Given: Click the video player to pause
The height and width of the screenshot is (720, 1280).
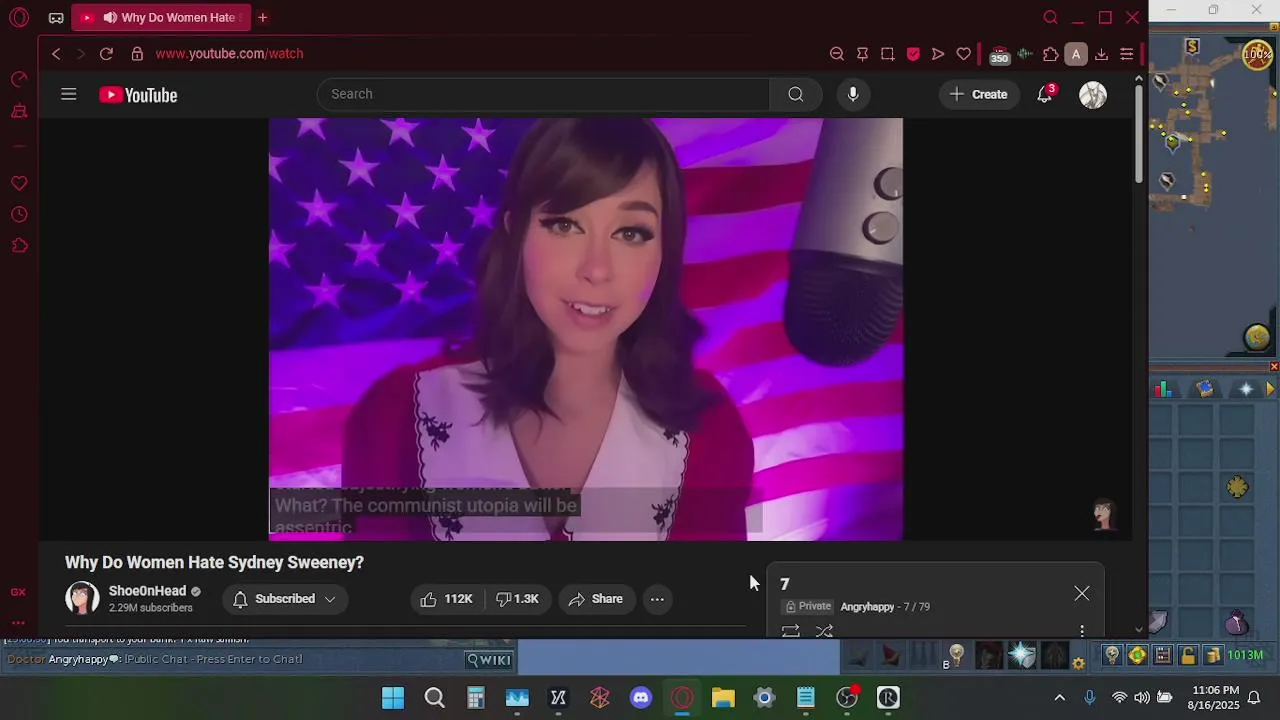Looking at the screenshot, I should [585, 329].
